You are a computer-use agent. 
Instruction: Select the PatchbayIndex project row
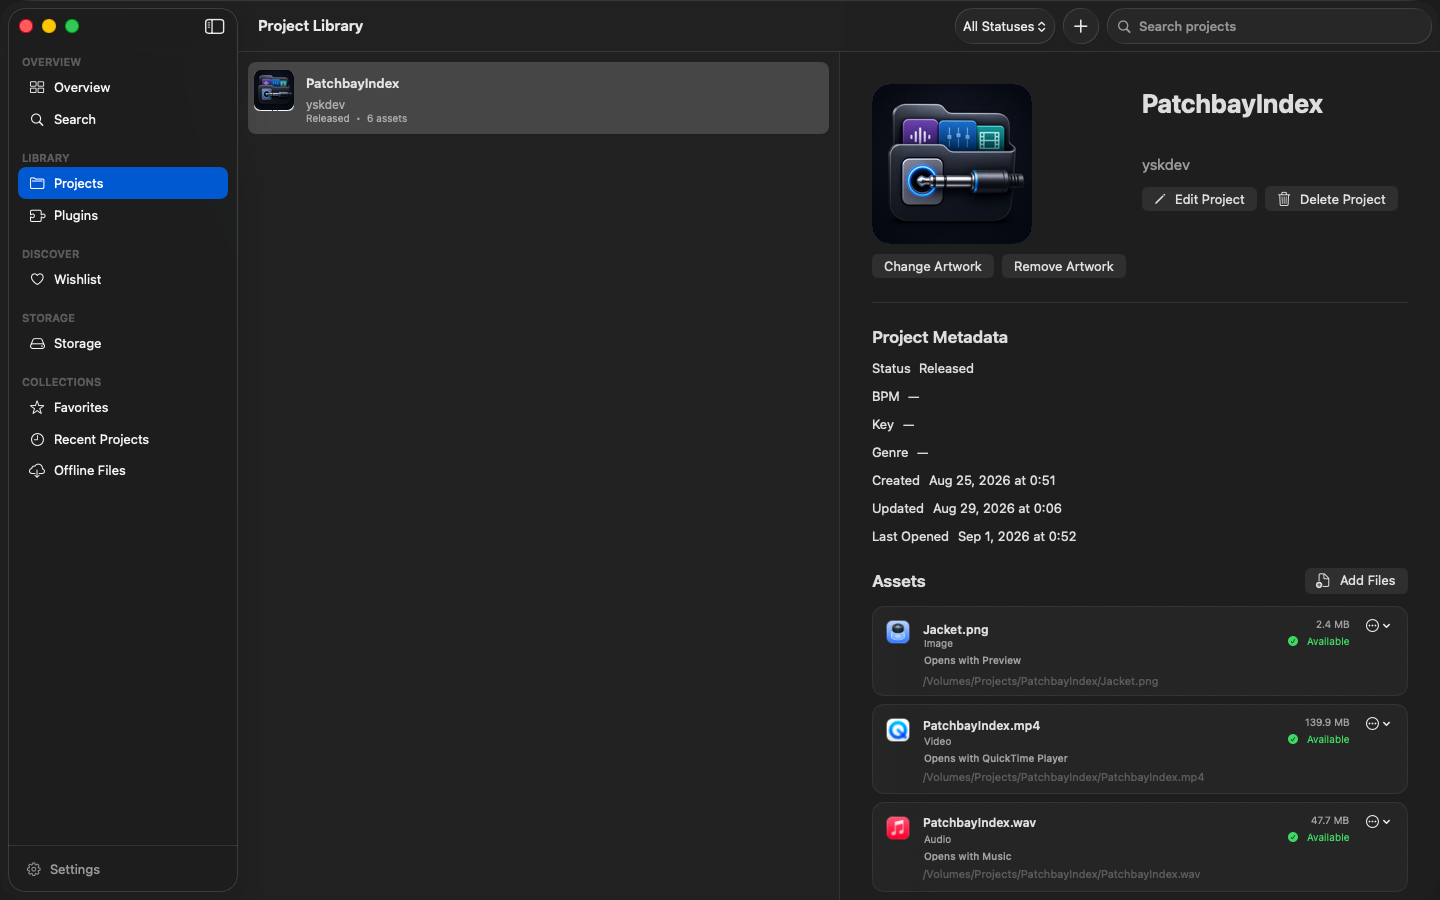tap(538, 98)
